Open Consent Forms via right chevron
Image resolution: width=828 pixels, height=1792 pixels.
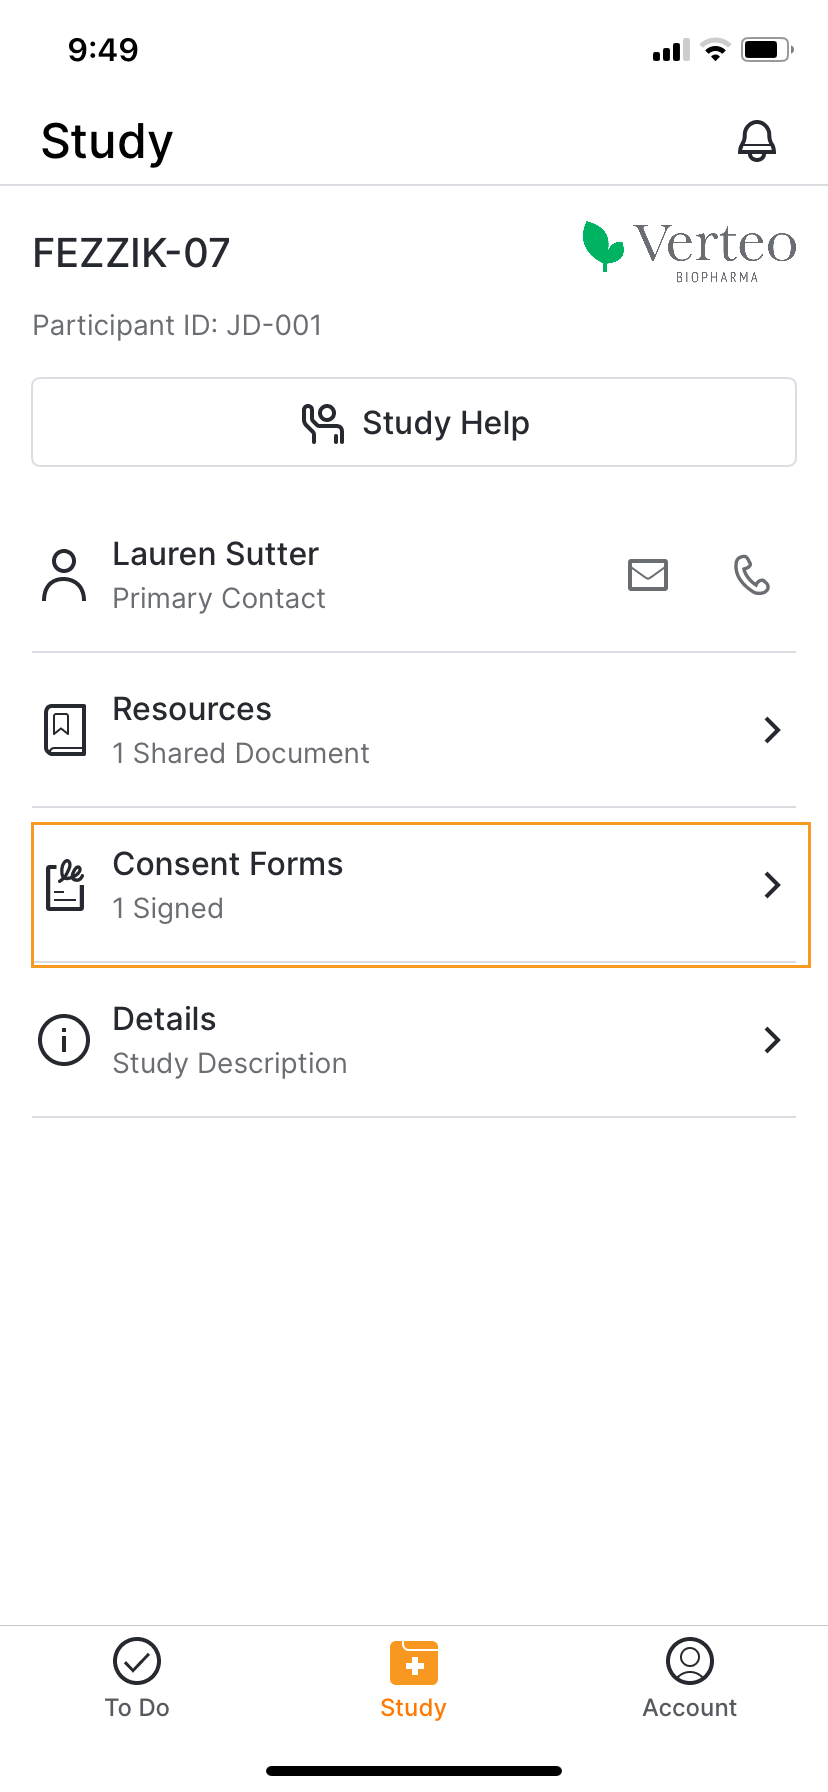point(772,885)
